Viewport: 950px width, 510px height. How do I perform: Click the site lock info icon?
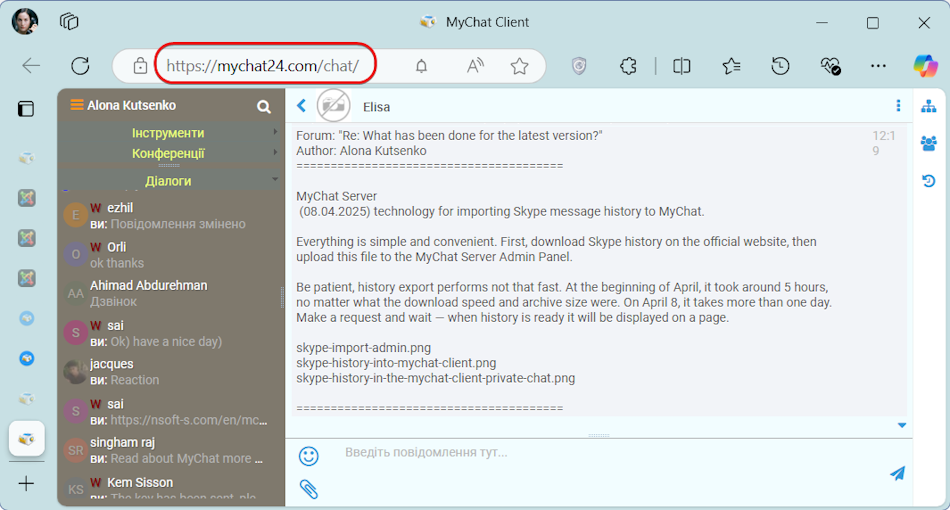click(140, 65)
